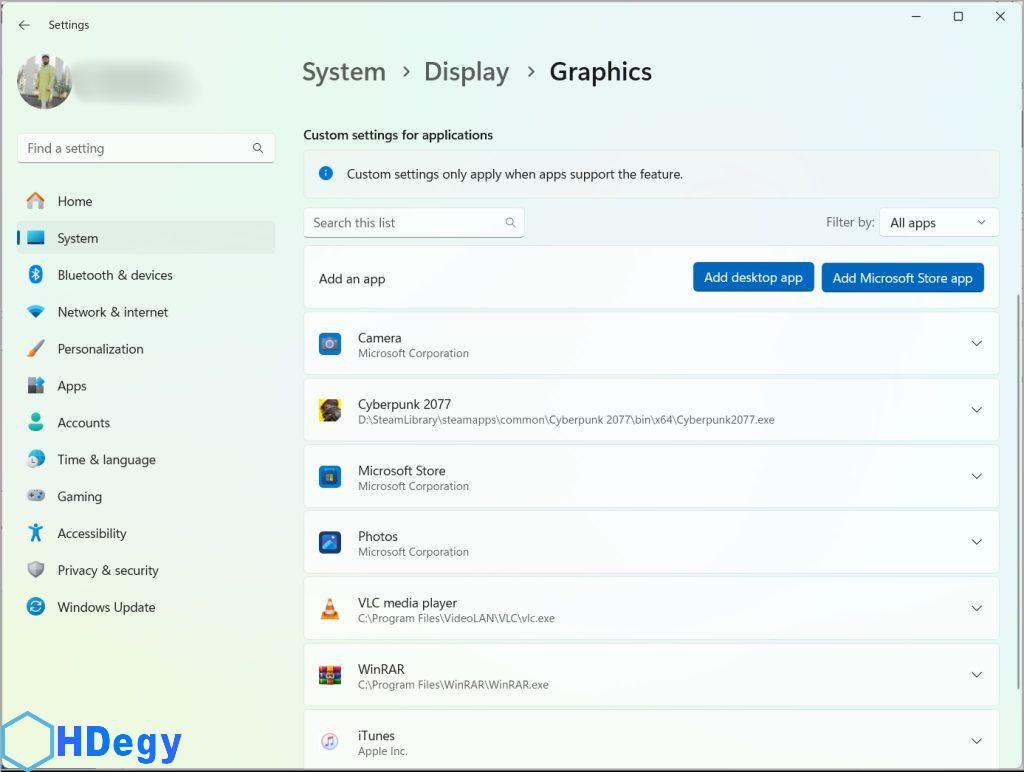Open Bluetooth & devices settings

[114, 275]
